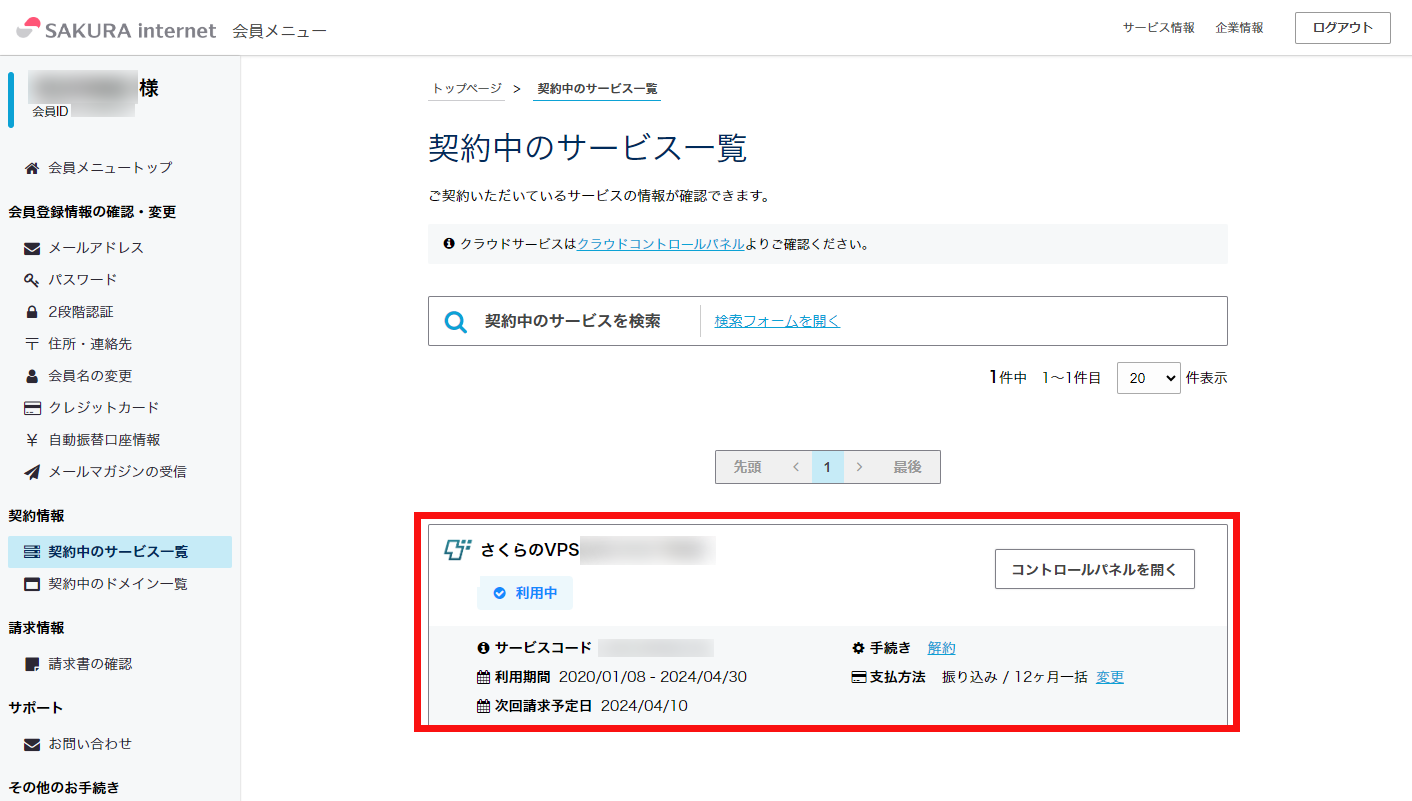Image resolution: width=1412 pixels, height=801 pixels.
Task: Click the 契約中のサービスを検索 search label
Action: pos(573,321)
